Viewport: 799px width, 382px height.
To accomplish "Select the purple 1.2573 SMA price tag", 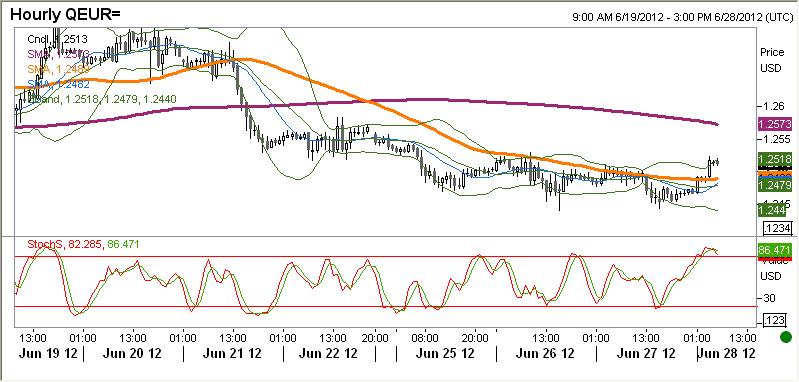I will [774, 124].
